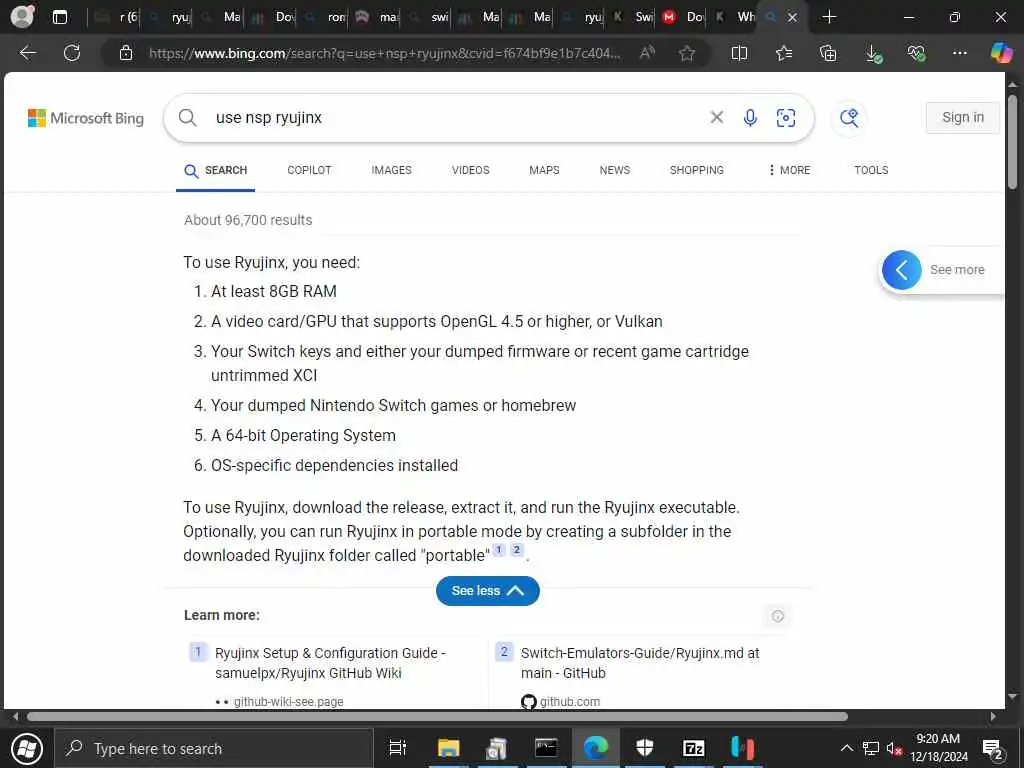
Task: Open Collections panel
Action: coord(828,53)
